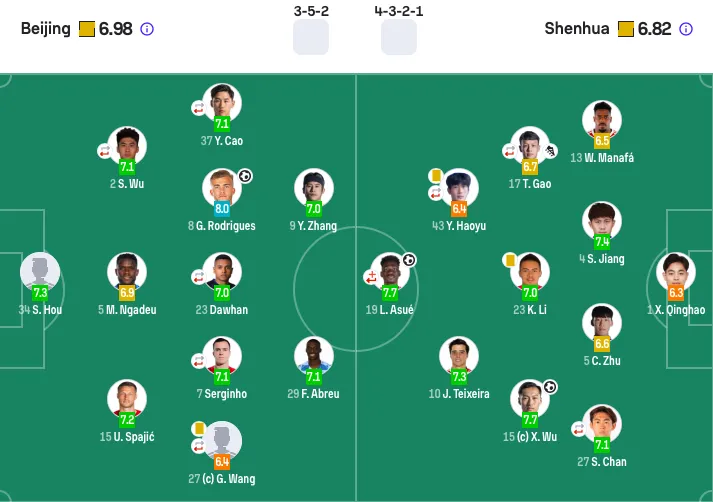
Task: Click yellow card icon on Y. Haoyu
Action: tap(437, 176)
